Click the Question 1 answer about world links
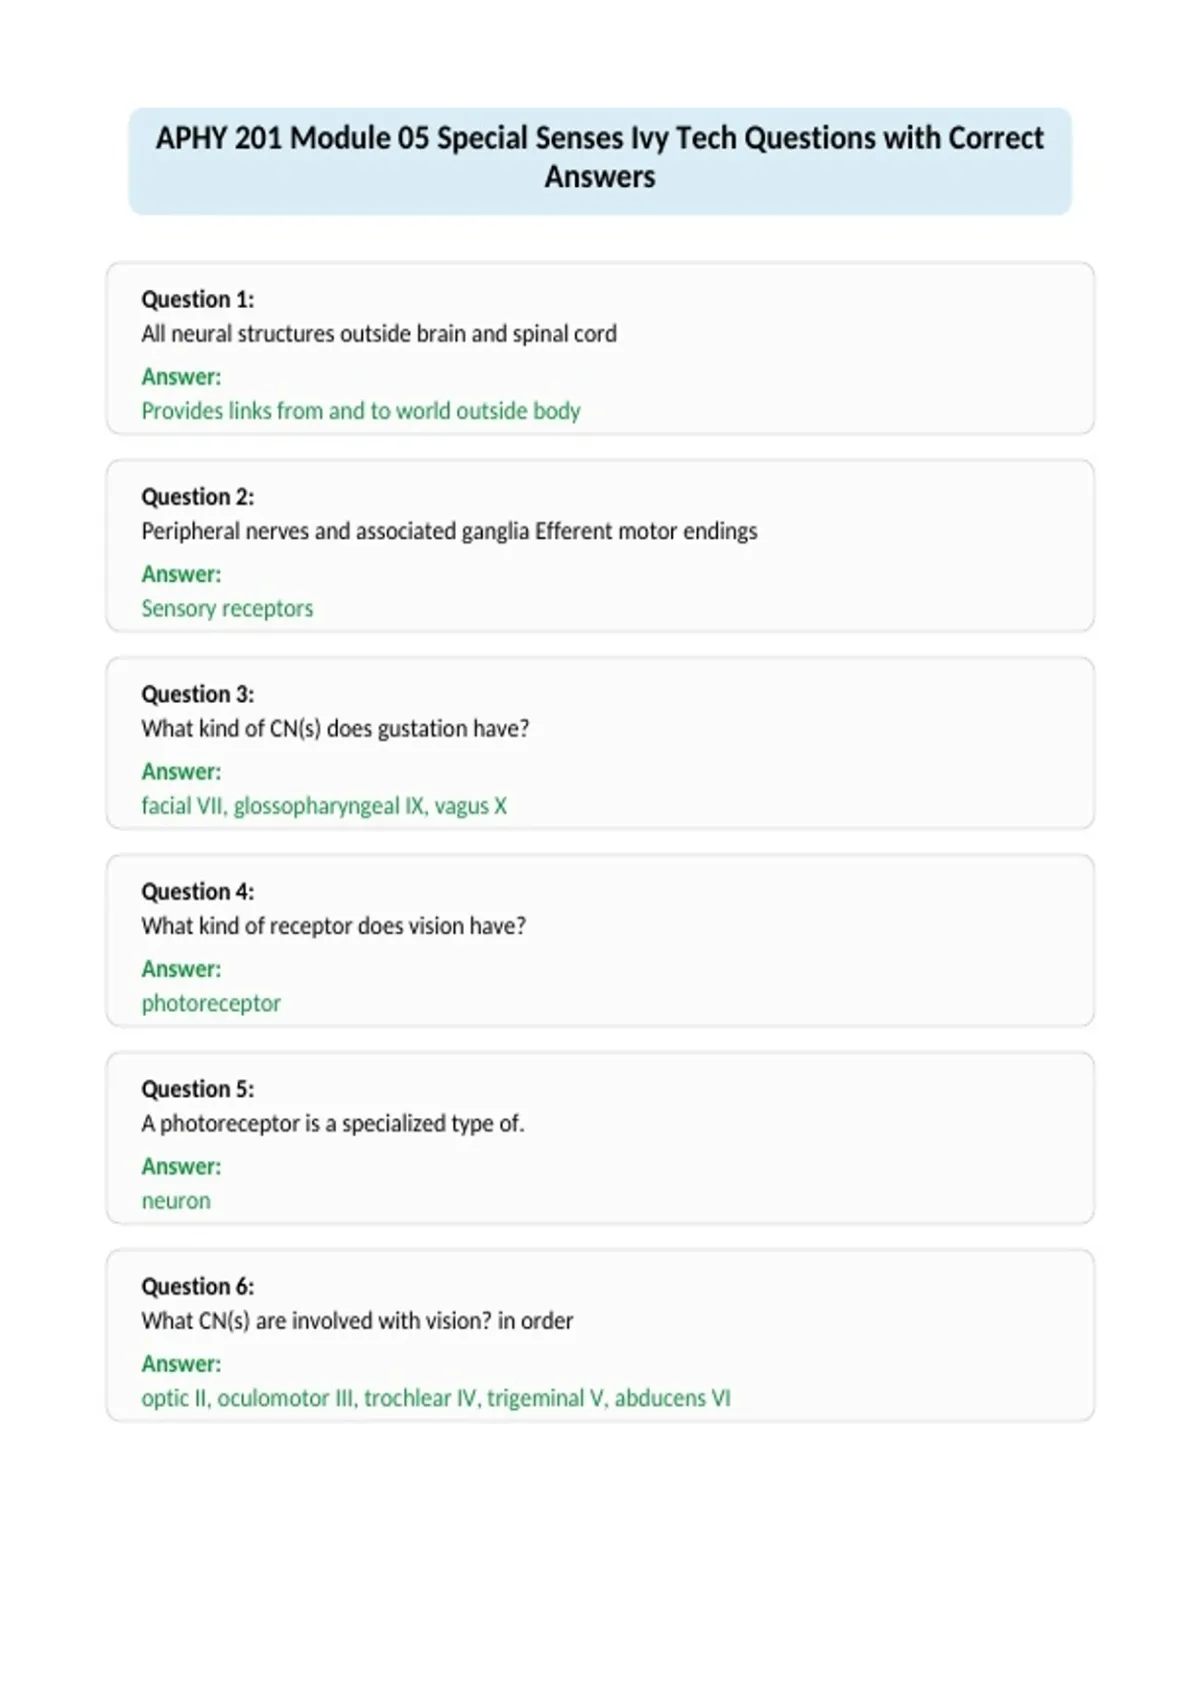Screen dimensions: 1200x1700 tap(361, 411)
